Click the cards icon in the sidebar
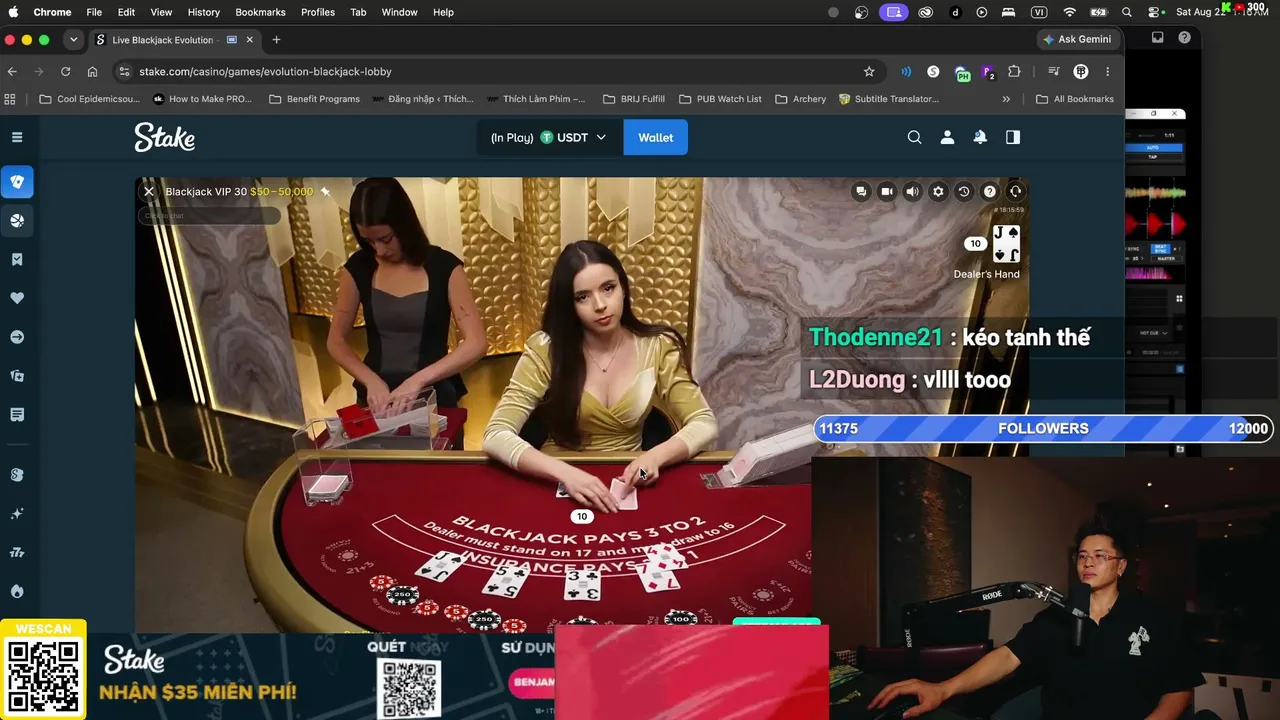 pos(17,376)
